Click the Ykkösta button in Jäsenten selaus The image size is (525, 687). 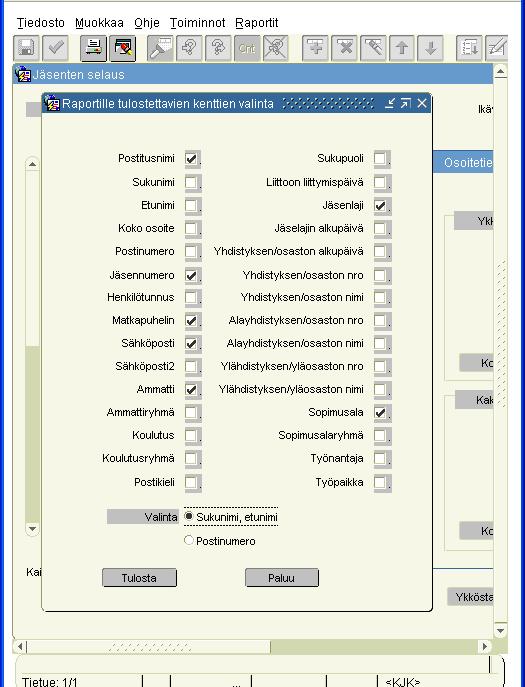tap(470, 597)
